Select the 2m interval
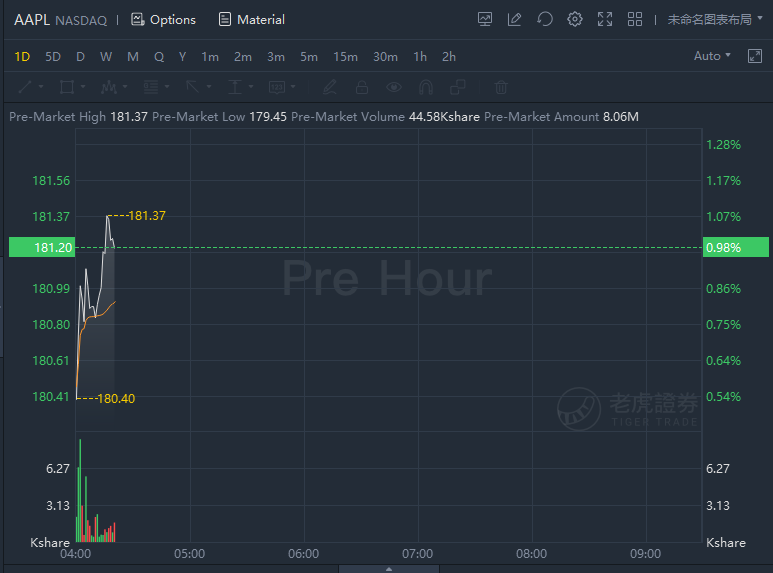This screenshot has height=573, width=773. (x=243, y=57)
